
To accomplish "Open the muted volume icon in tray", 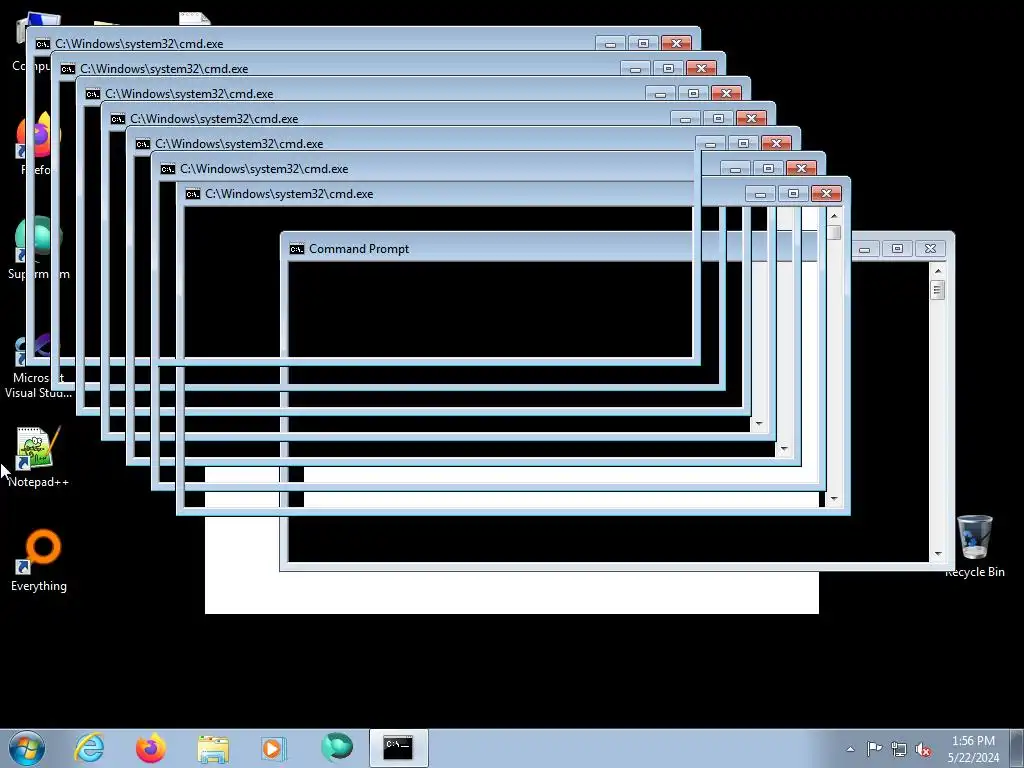I will click(x=923, y=749).
